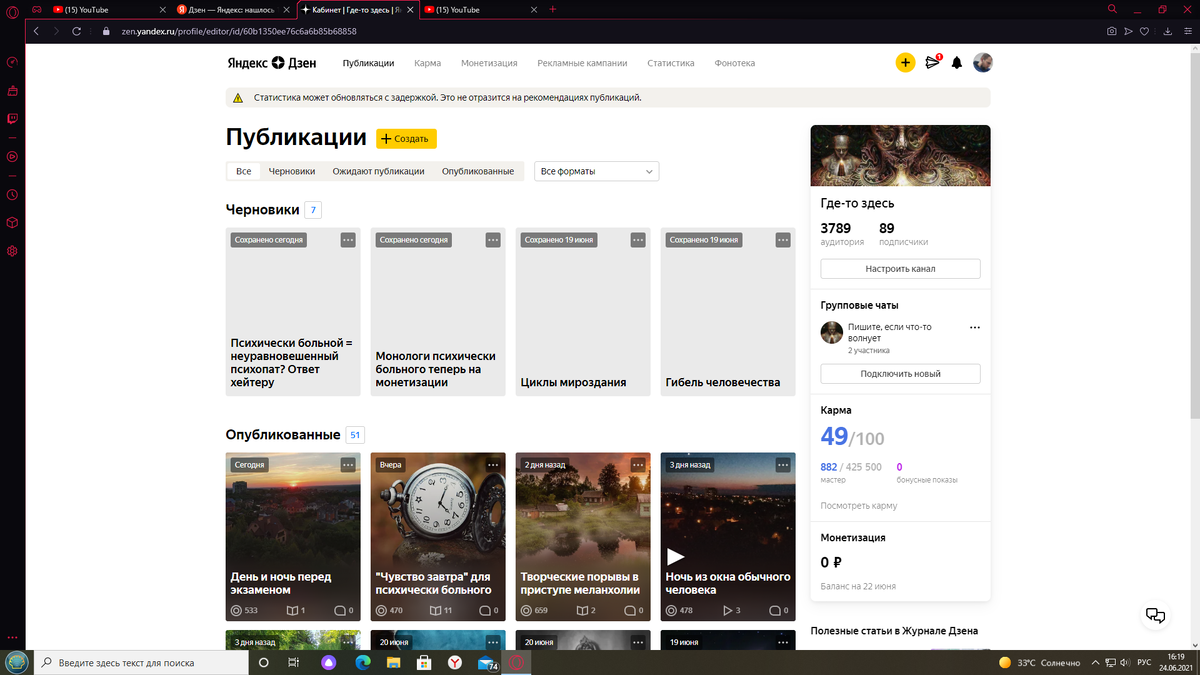Open new tab with plus icon

pos(553,9)
